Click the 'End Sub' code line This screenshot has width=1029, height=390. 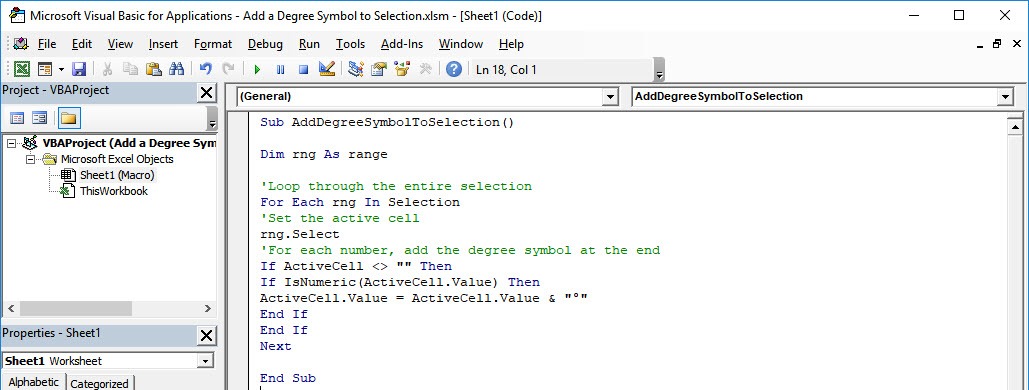[287, 378]
